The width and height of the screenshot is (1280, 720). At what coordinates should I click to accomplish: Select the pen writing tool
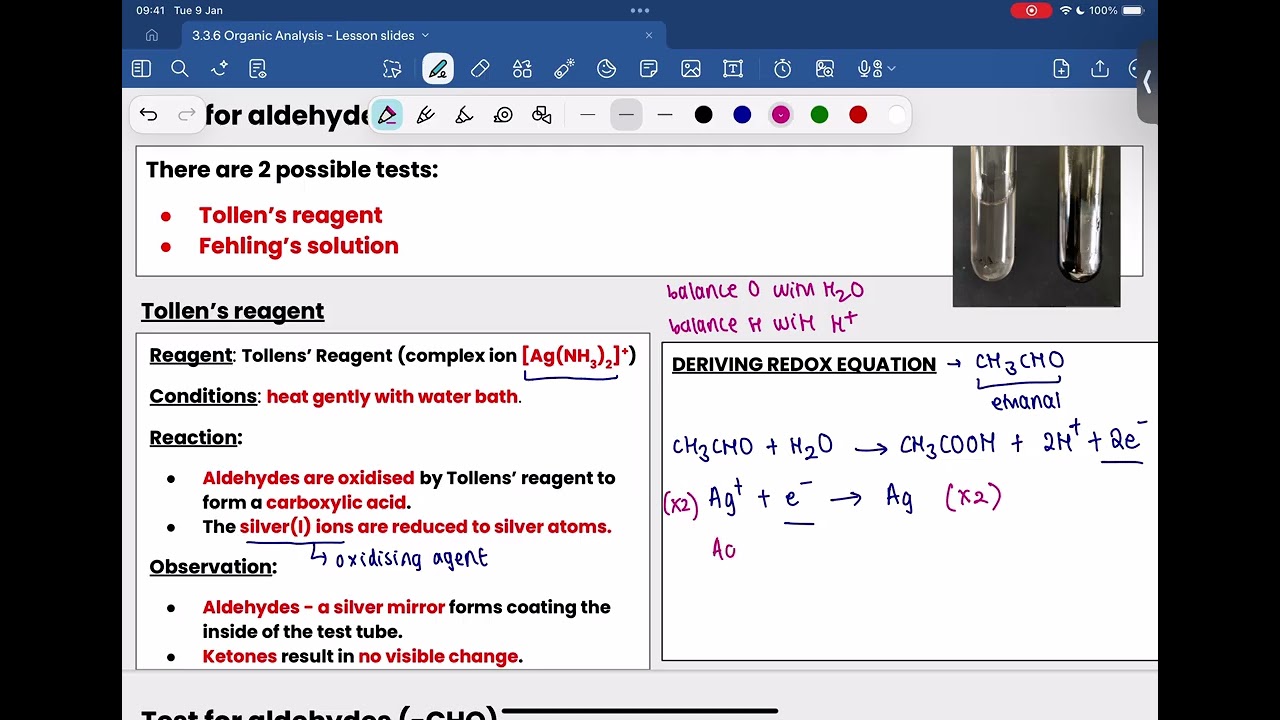(x=438, y=69)
